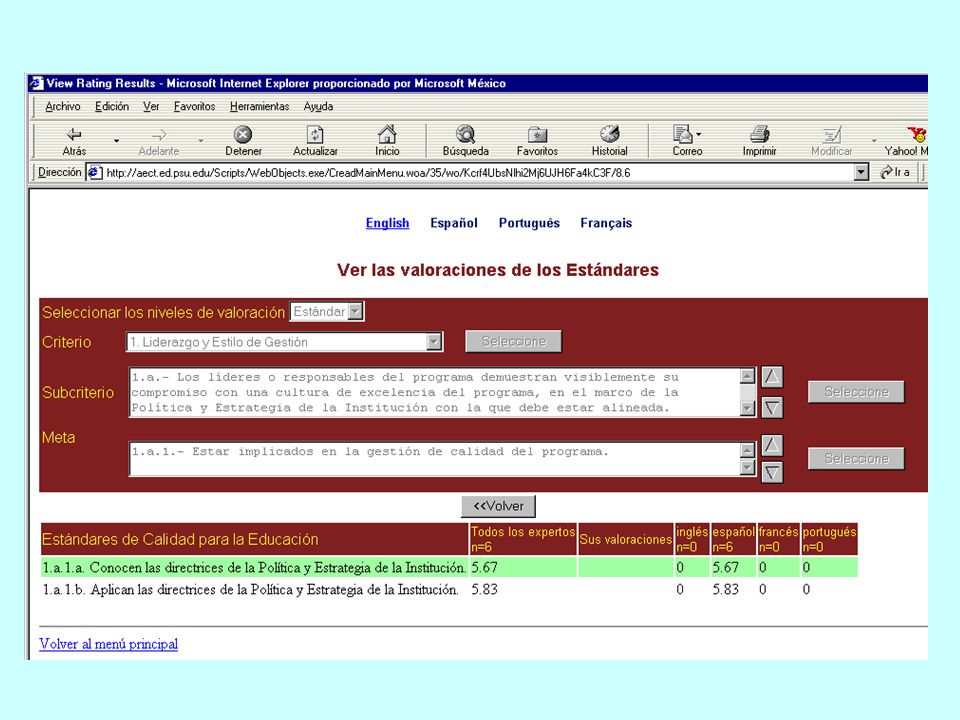Open the Modificar dropdown arrow

click(x=874, y=141)
